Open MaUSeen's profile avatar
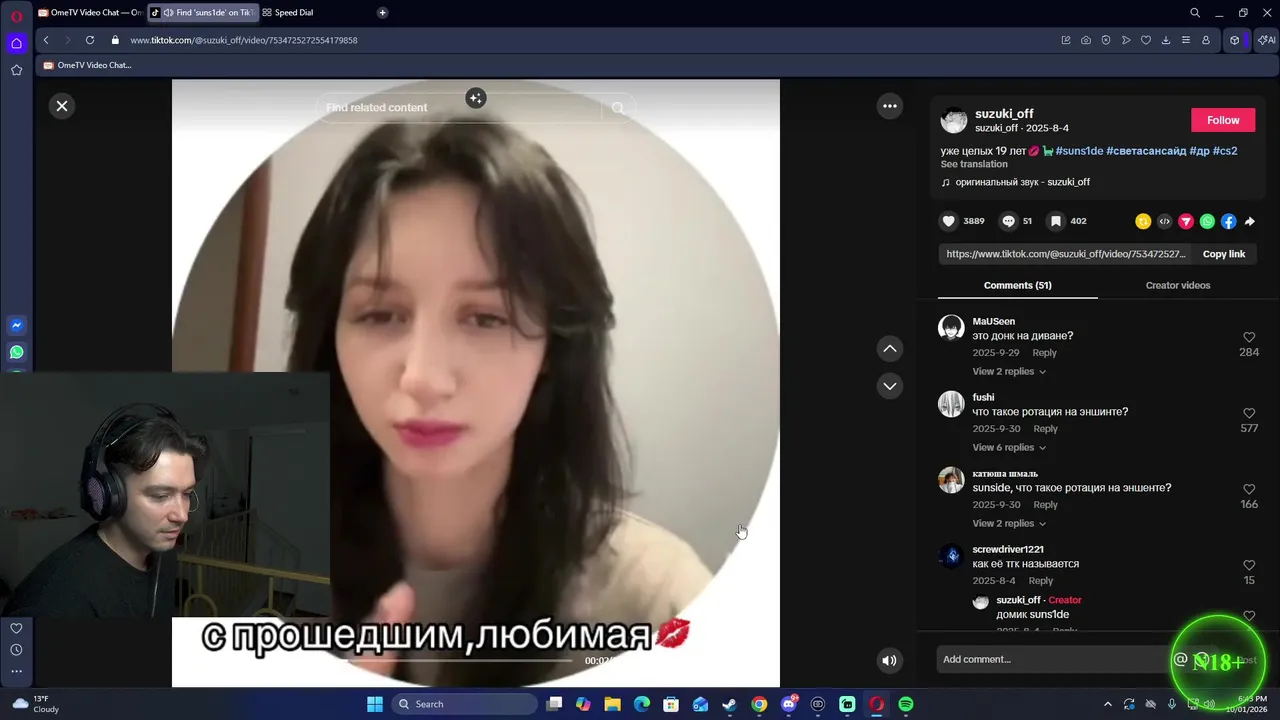The height and width of the screenshot is (720, 1280). point(951,328)
